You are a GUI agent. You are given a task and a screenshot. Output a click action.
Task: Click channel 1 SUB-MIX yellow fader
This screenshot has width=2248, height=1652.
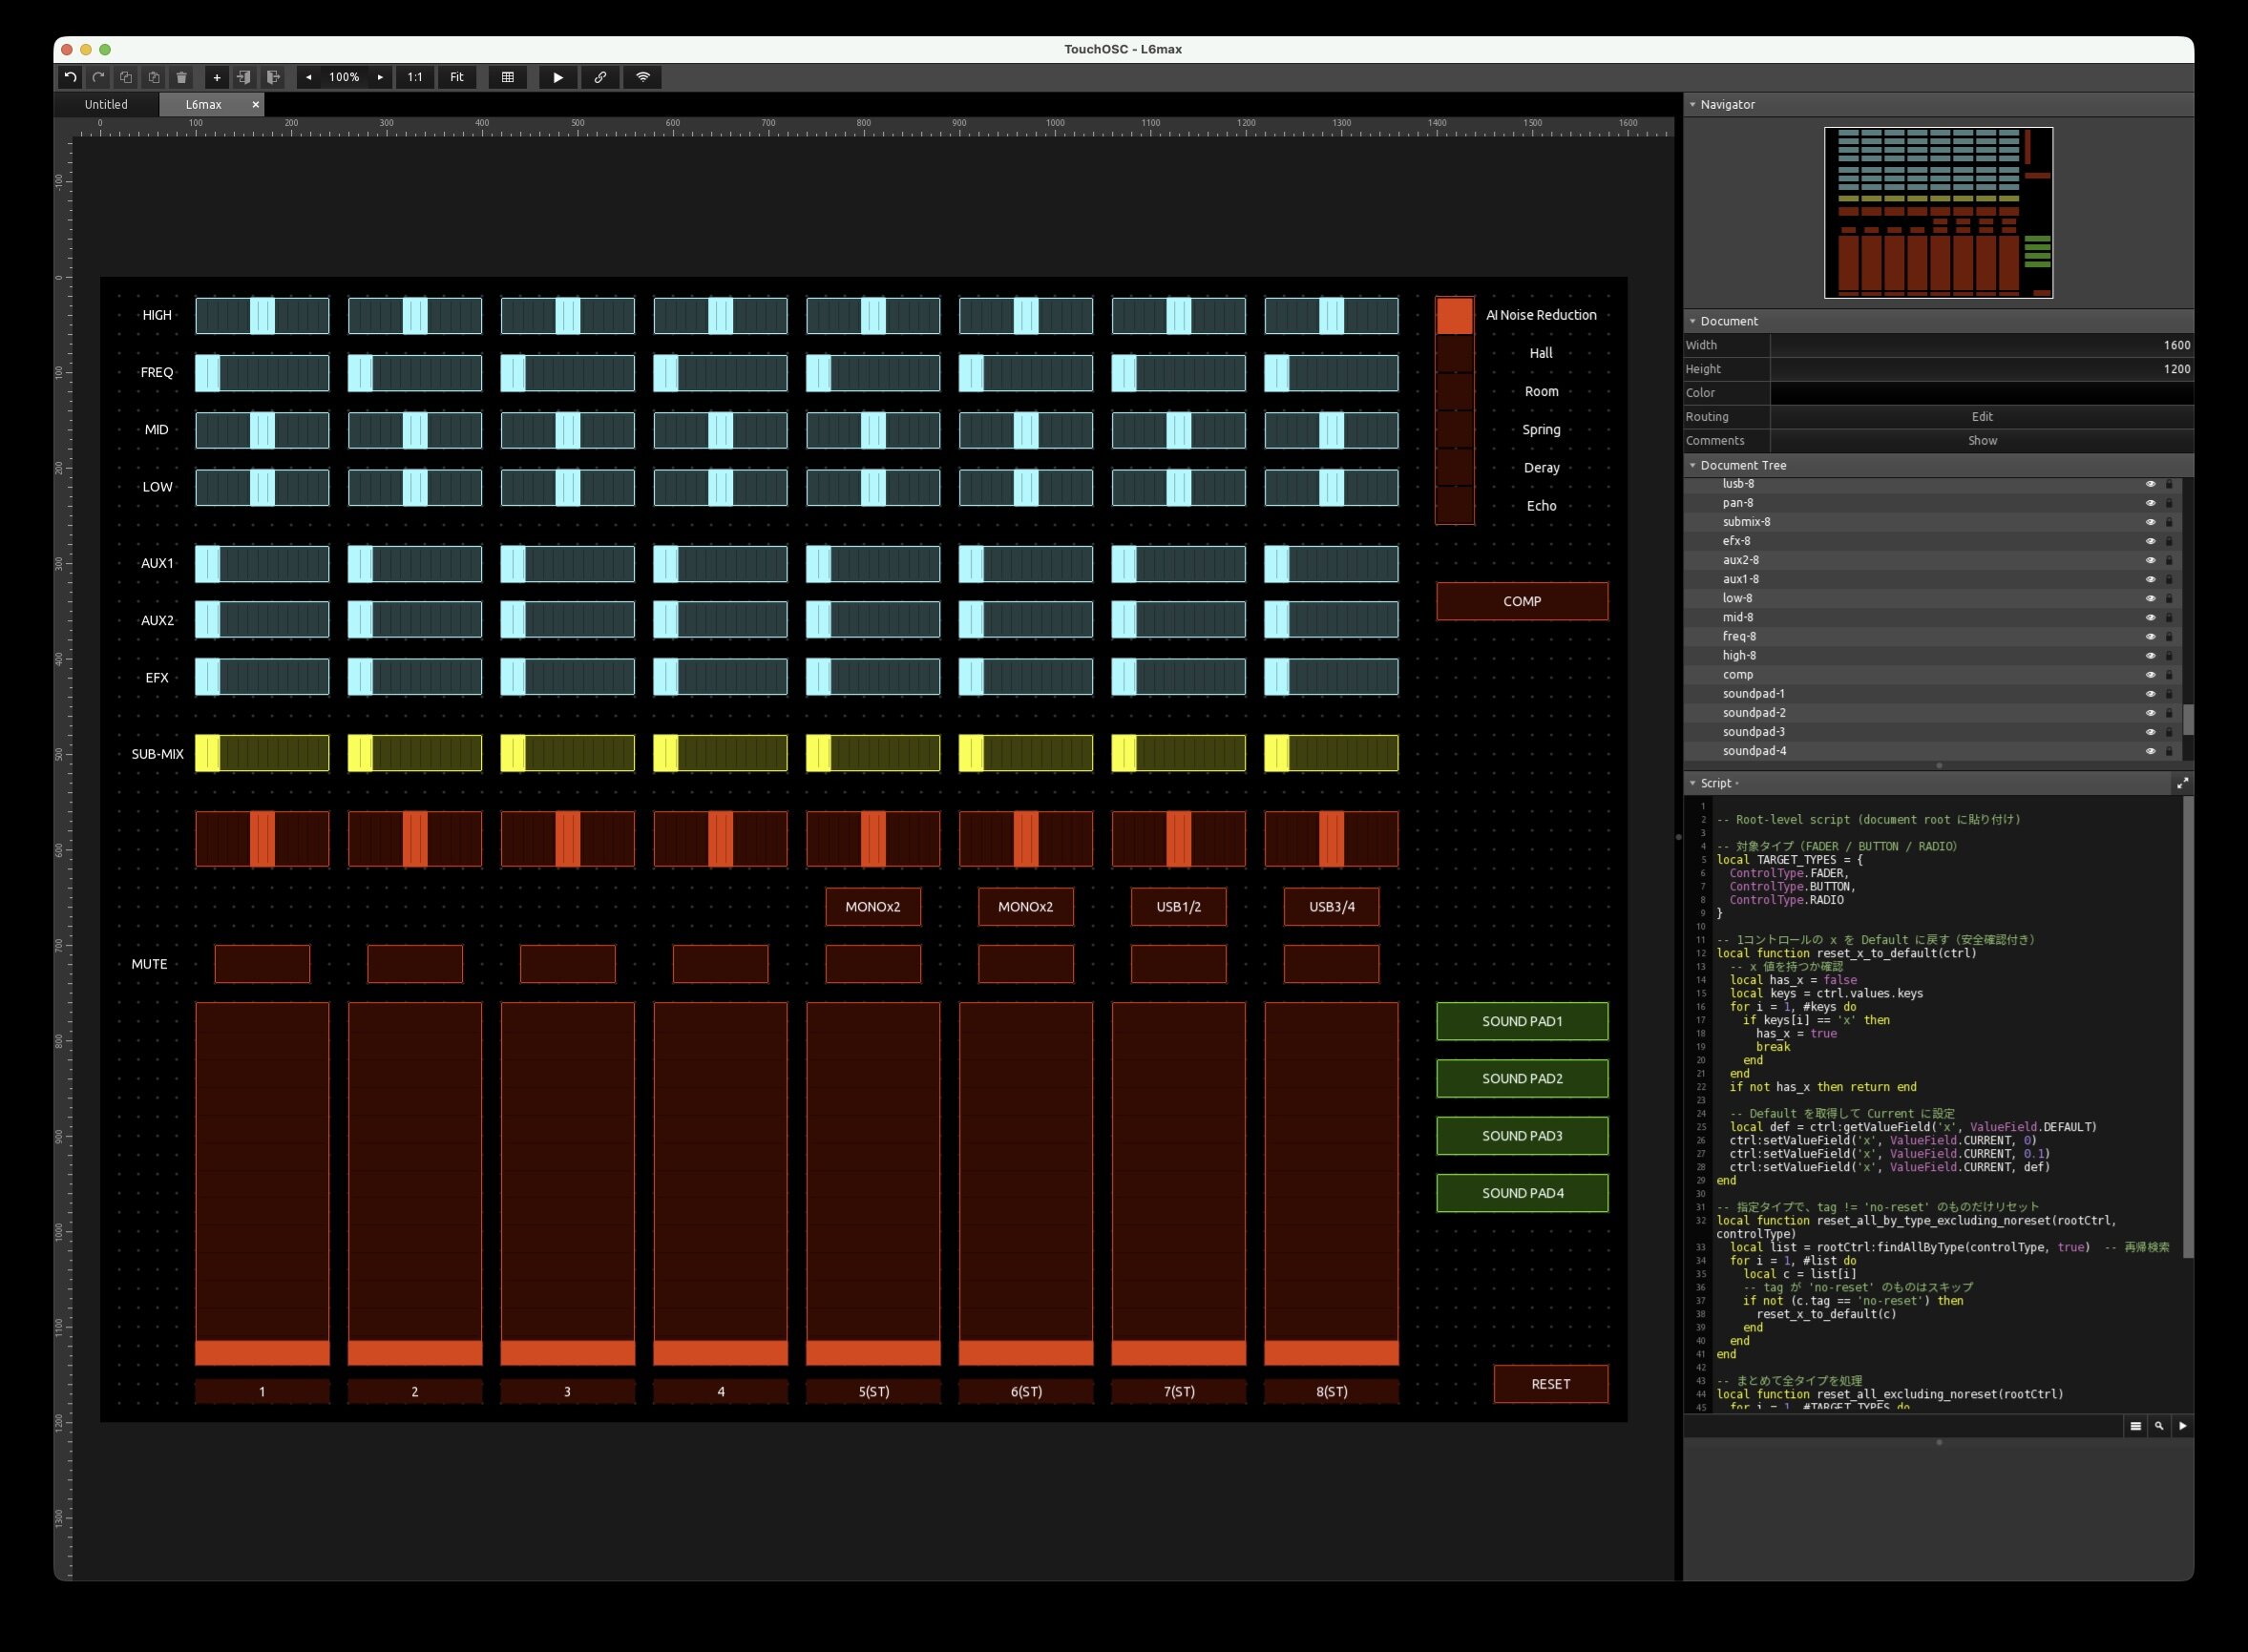[262, 753]
